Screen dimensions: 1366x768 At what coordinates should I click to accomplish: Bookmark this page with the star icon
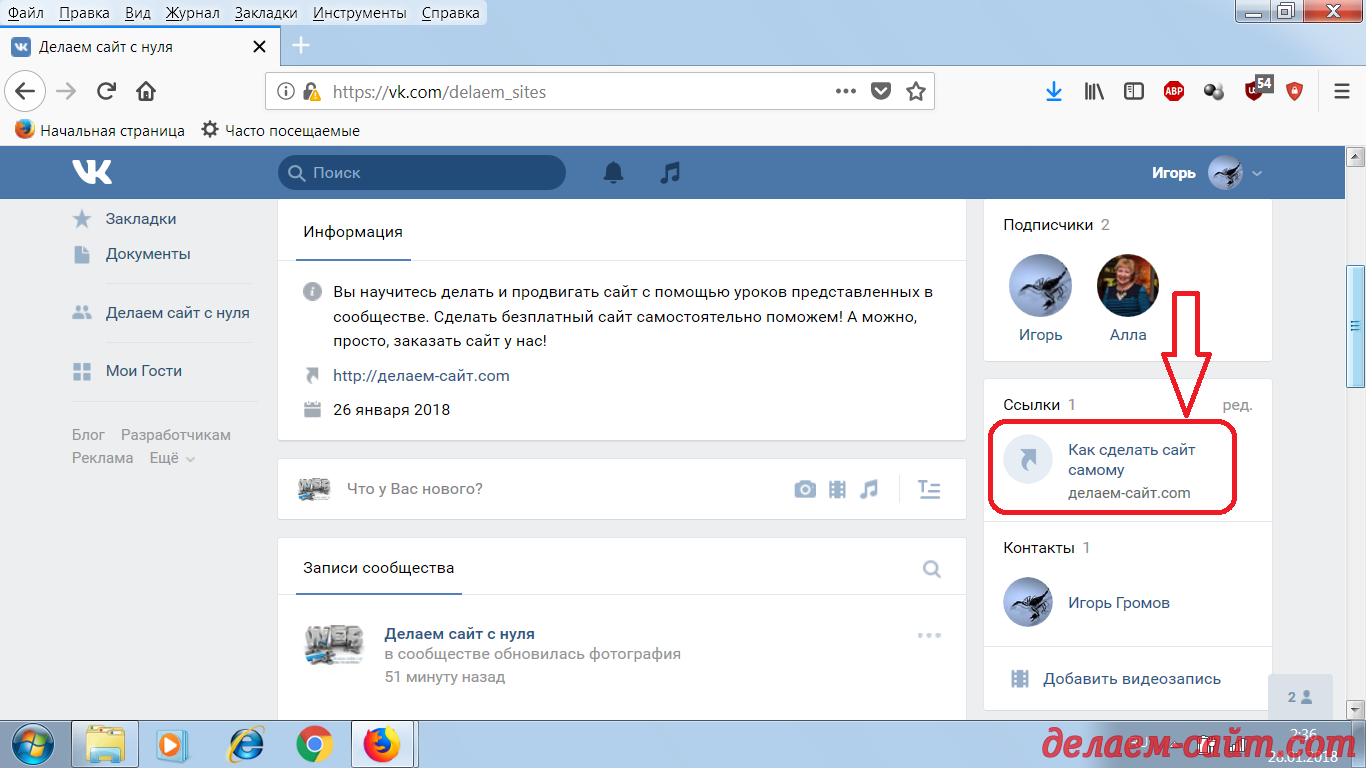click(915, 92)
